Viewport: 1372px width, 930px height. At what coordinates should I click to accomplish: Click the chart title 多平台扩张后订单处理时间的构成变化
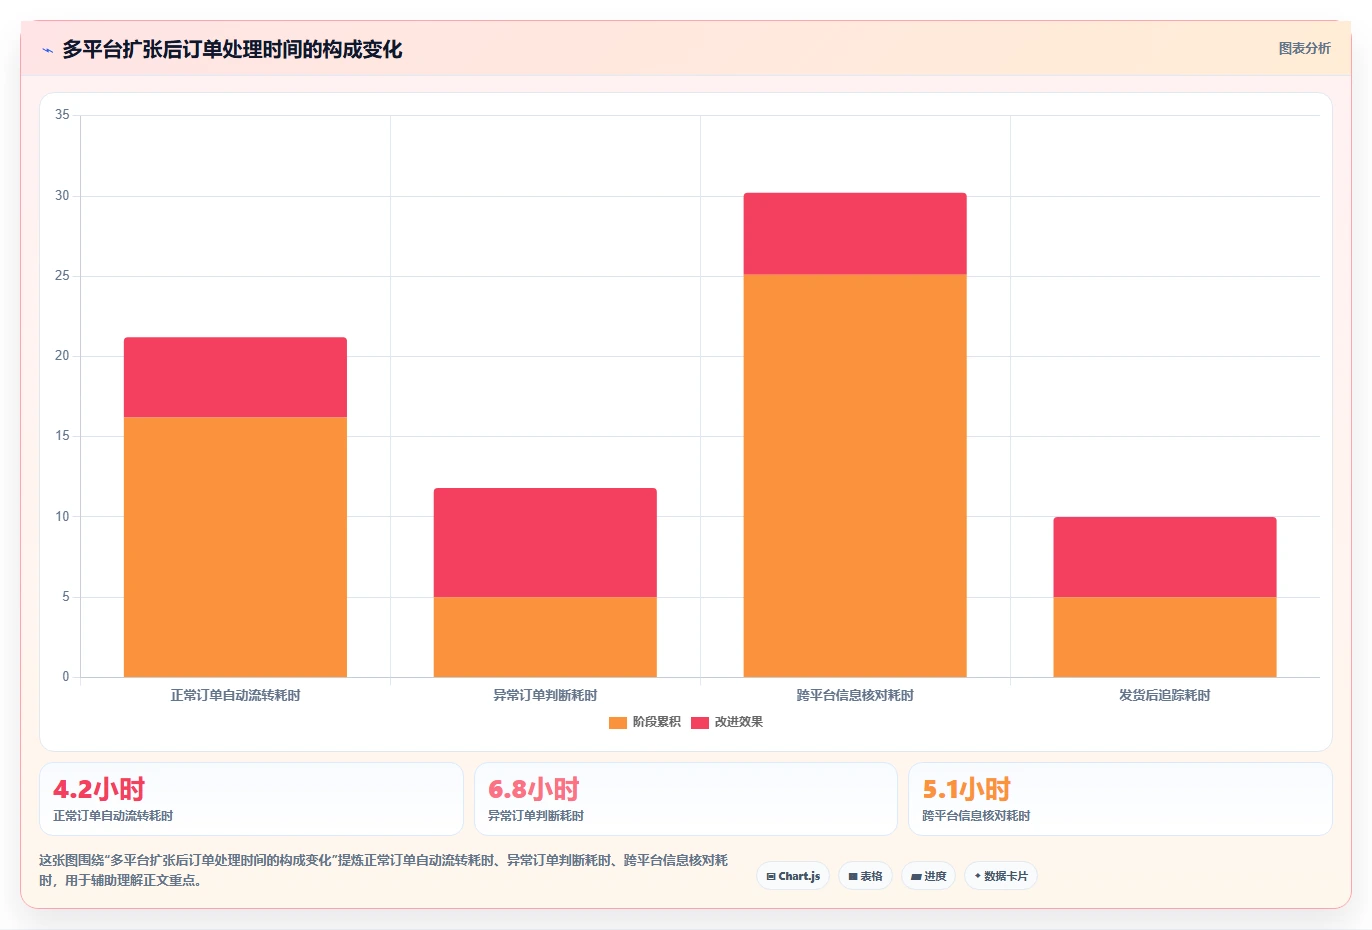click(232, 50)
